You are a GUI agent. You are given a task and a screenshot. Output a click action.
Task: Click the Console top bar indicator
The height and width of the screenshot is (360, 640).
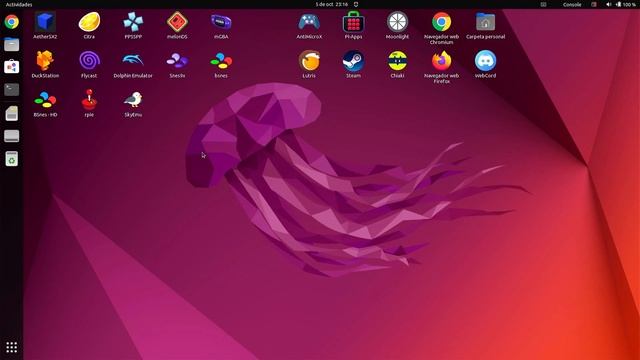click(572, 4)
